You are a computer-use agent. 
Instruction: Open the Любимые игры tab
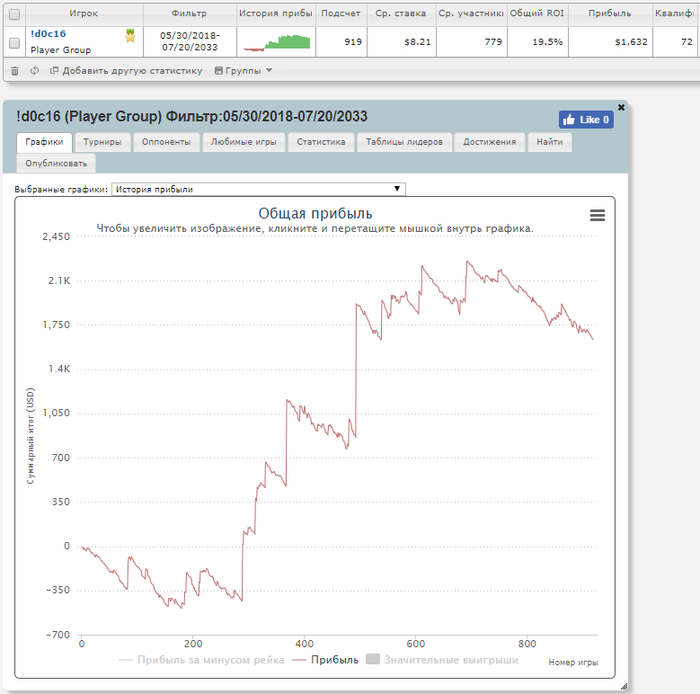click(x=243, y=142)
